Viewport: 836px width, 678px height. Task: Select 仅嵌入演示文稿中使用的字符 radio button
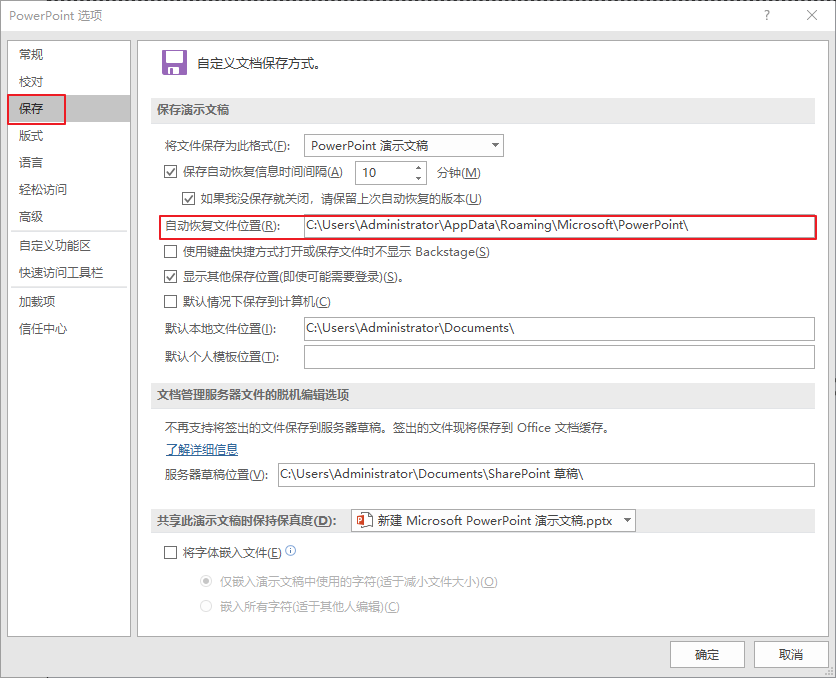tap(206, 581)
